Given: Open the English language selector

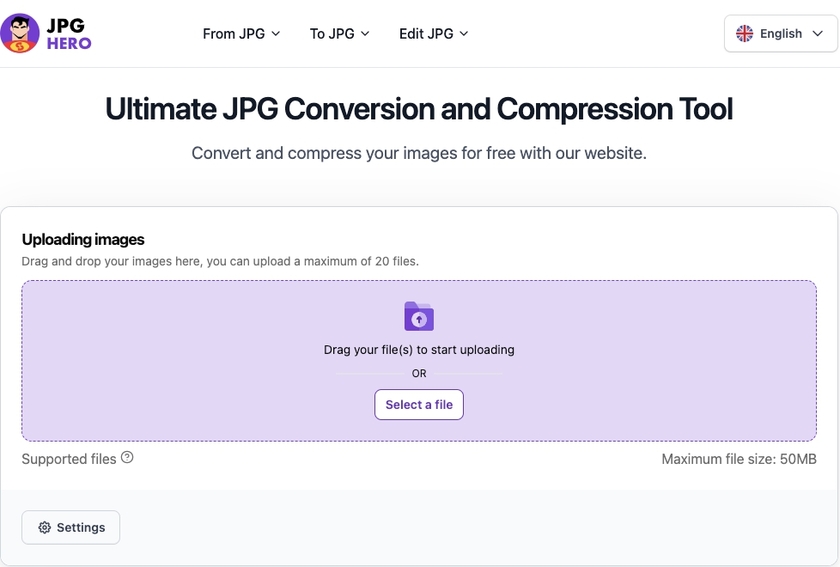Looking at the screenshot, I should (781, 34).
